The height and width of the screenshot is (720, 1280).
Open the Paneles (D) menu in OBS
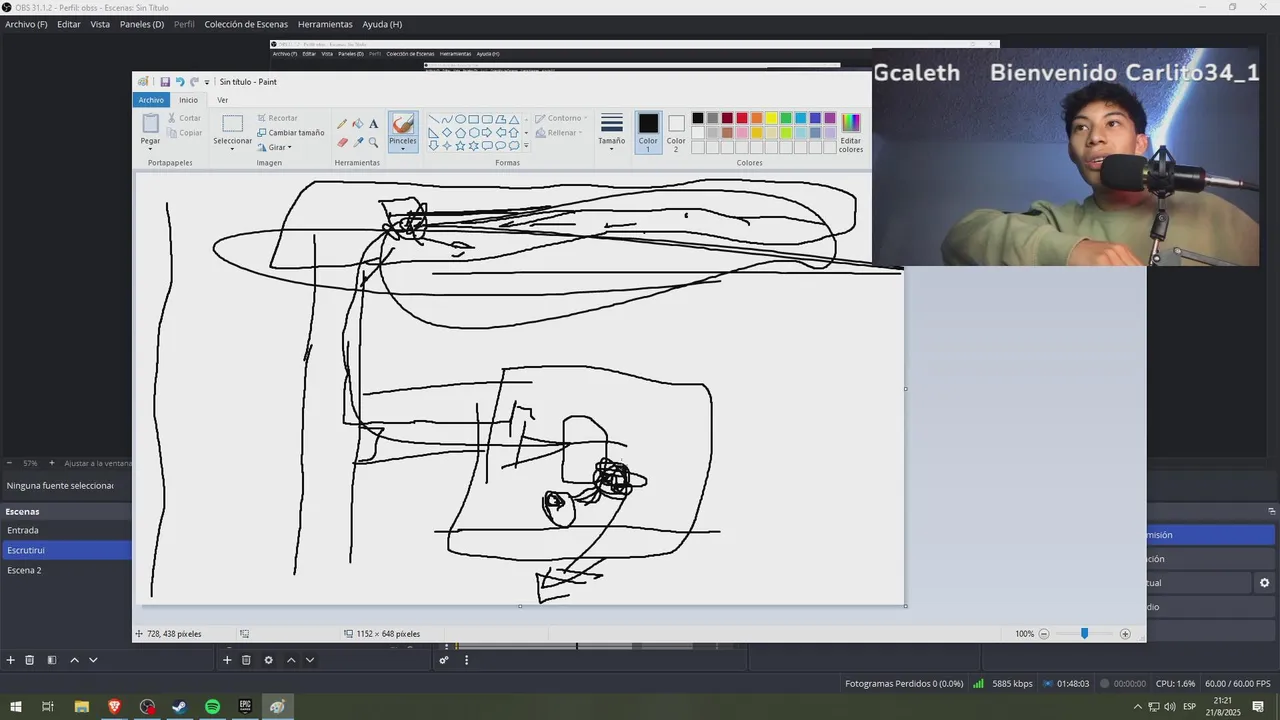point(142,24)
